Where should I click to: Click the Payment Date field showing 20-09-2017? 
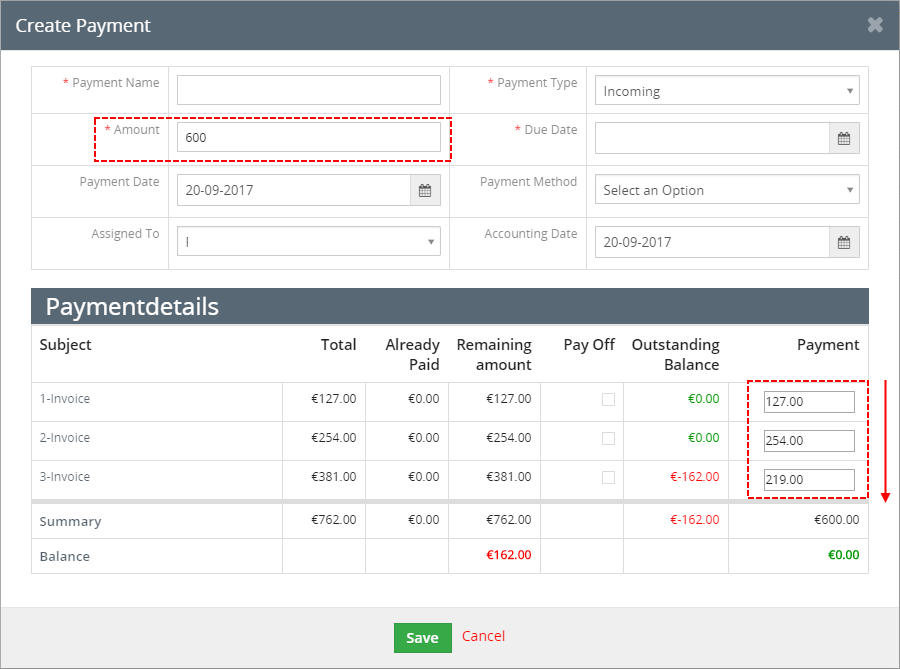294,190
